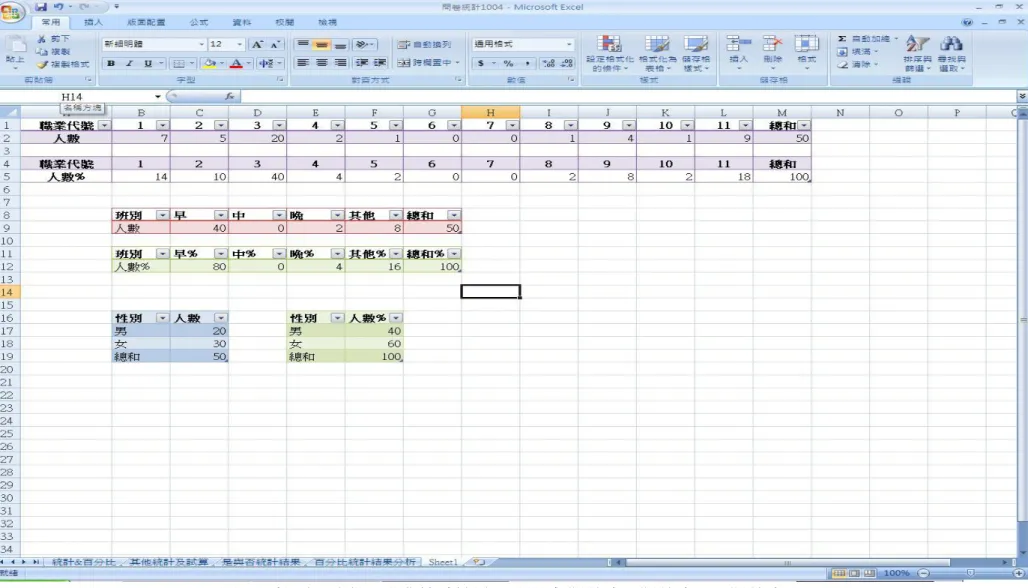Open Conditional Formatting 設定格式化的條件
The height and width of the screenshot is (588, 1028).
coord(610,53)
